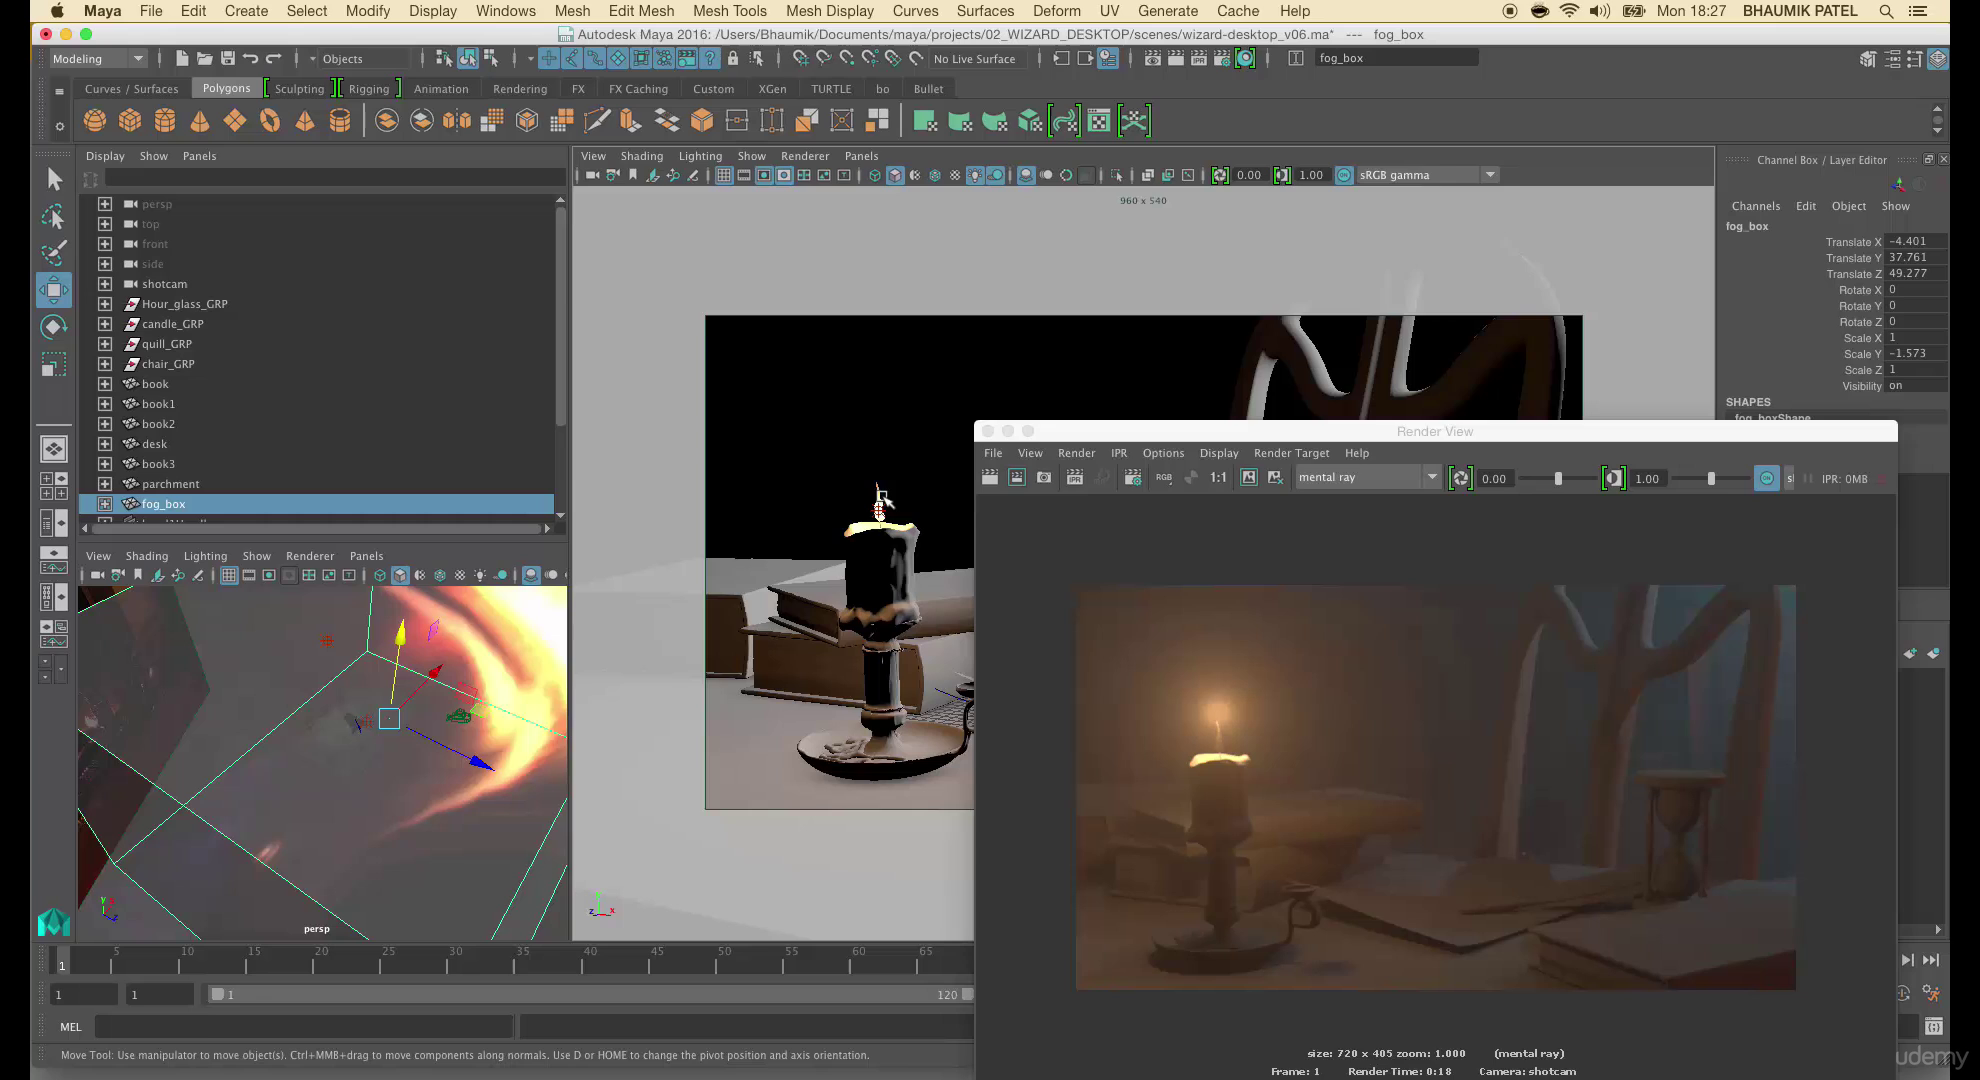Toggle grid display in persp panel toolbar

[x=229, y=575]
